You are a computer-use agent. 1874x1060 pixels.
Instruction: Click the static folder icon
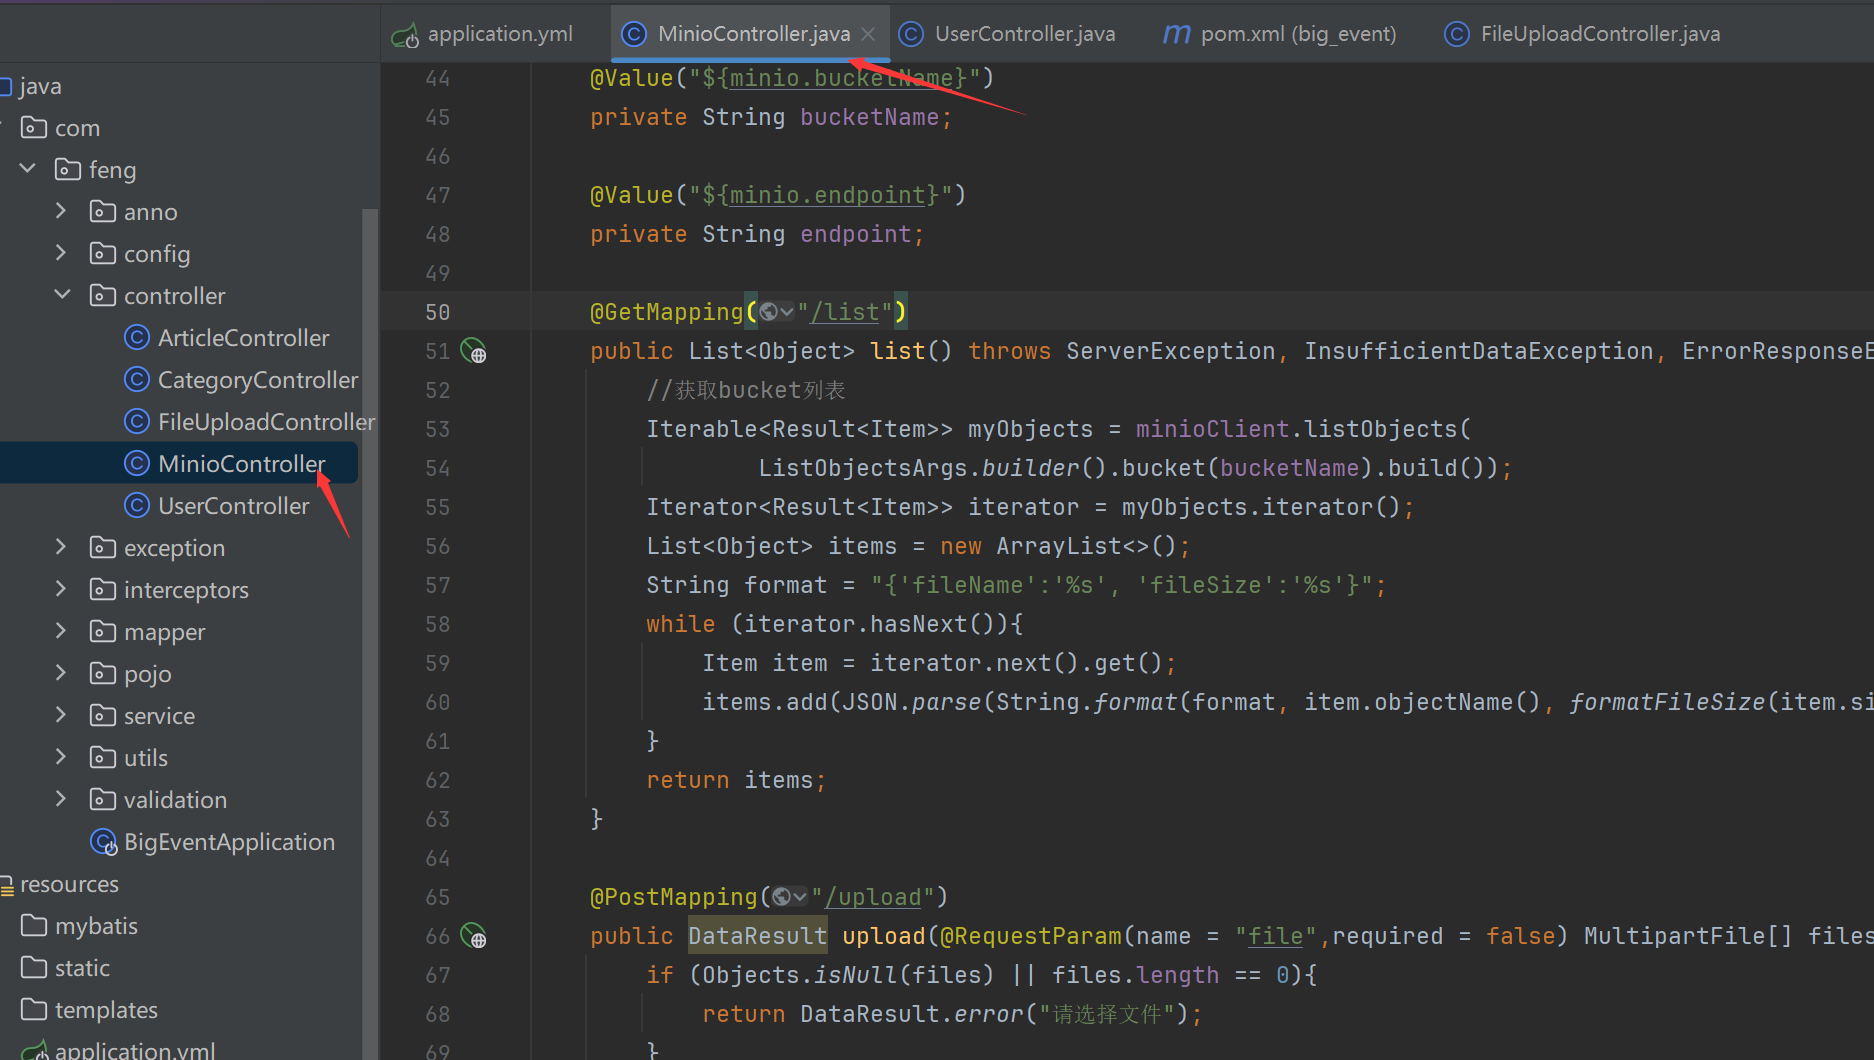click(x=33, y=967)
